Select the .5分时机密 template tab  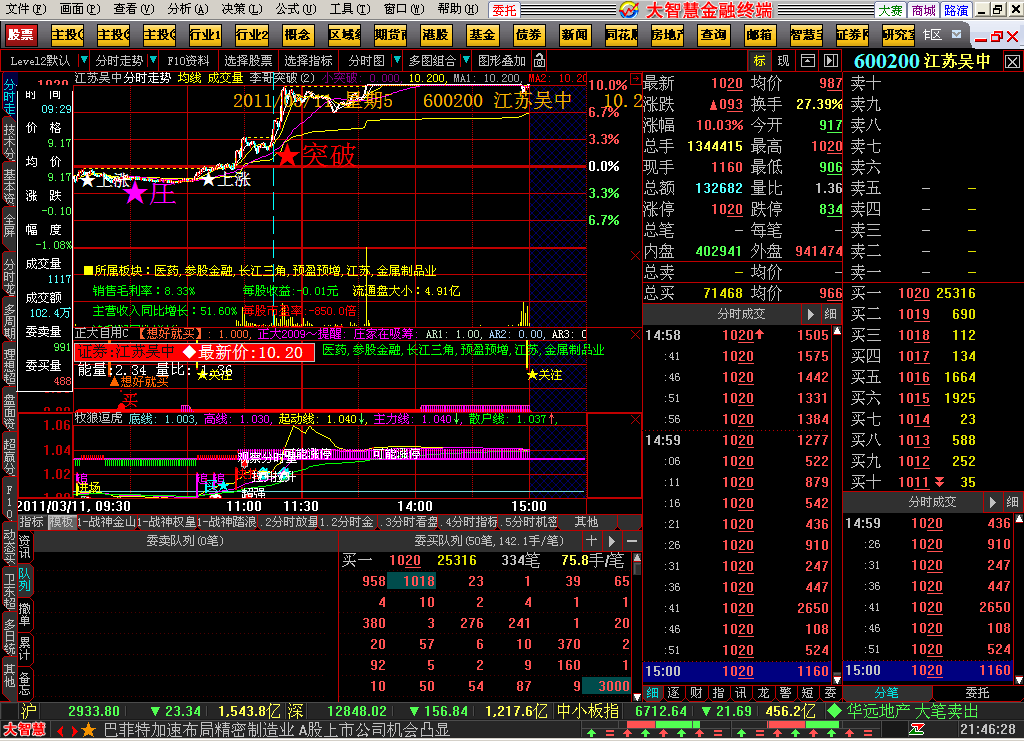pos(530,522)
